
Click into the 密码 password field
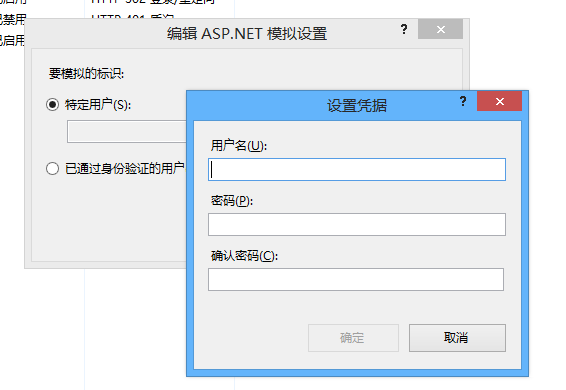[357, 224]
